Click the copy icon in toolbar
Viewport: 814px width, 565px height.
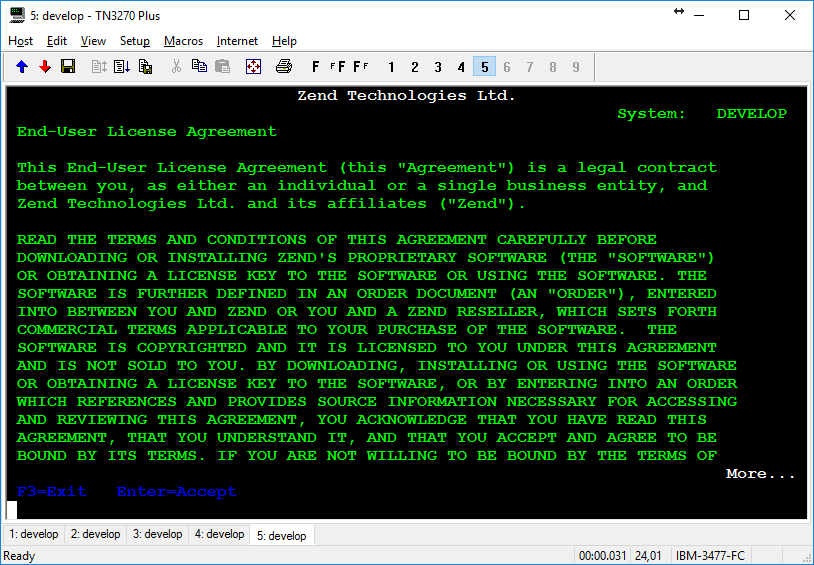pyautogui.click(x=199, y=67)
